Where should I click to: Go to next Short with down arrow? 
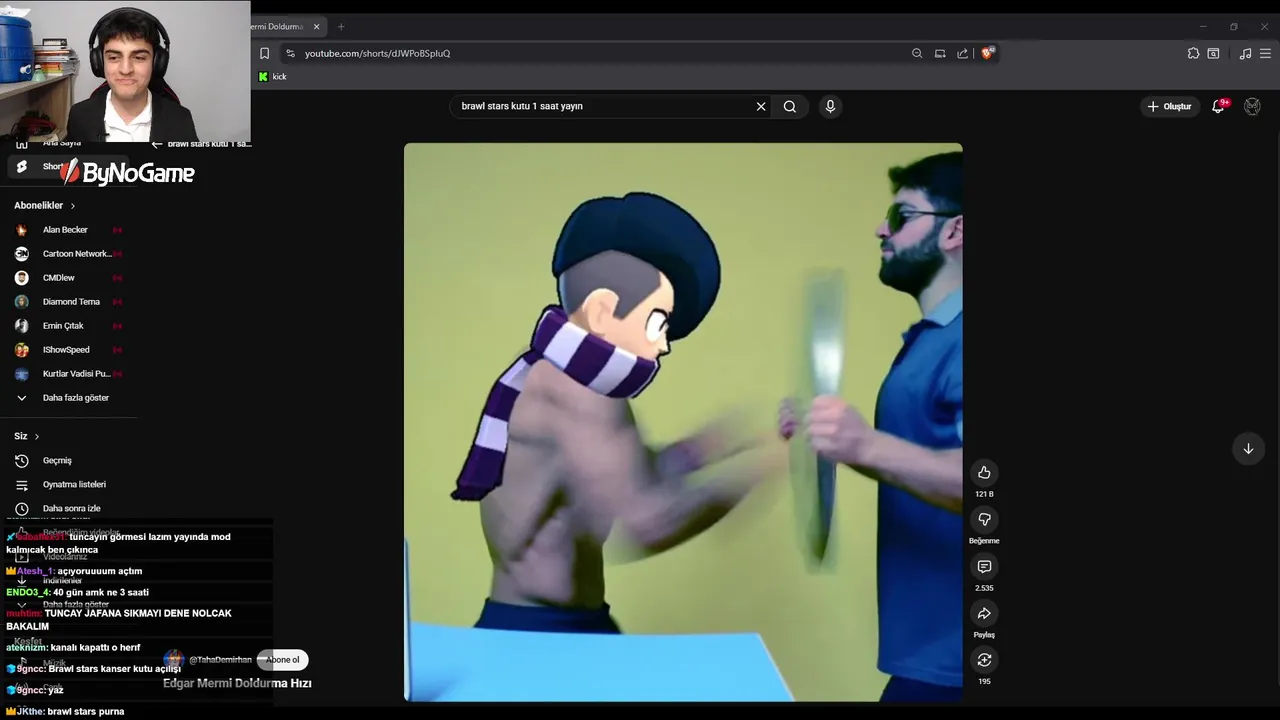[x=1248, y=448]
